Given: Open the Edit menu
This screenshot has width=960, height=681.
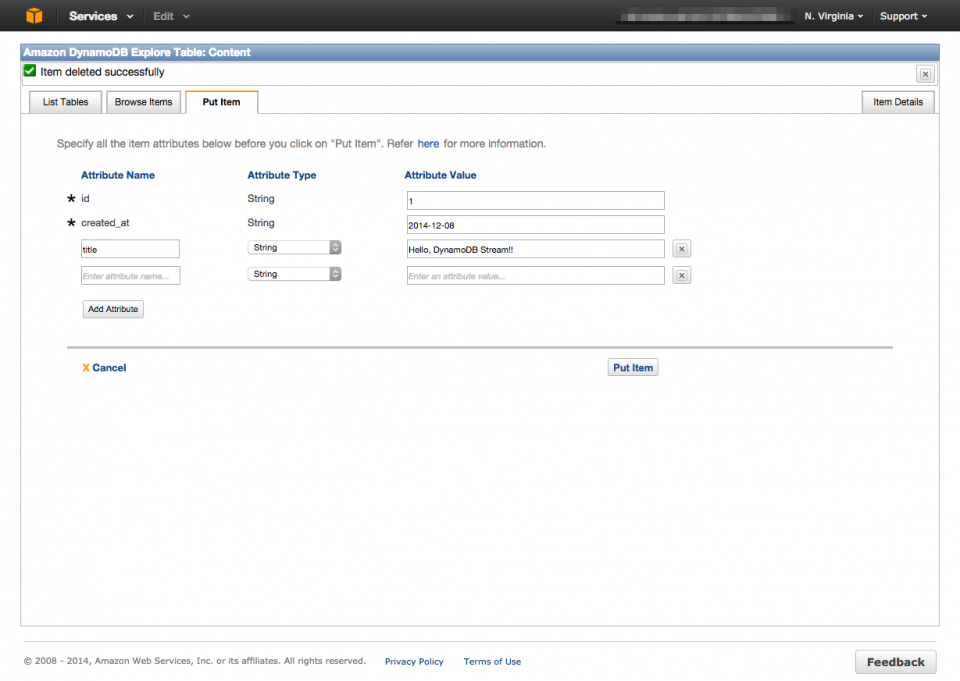Looking at the screenshot, I should 171,17.
